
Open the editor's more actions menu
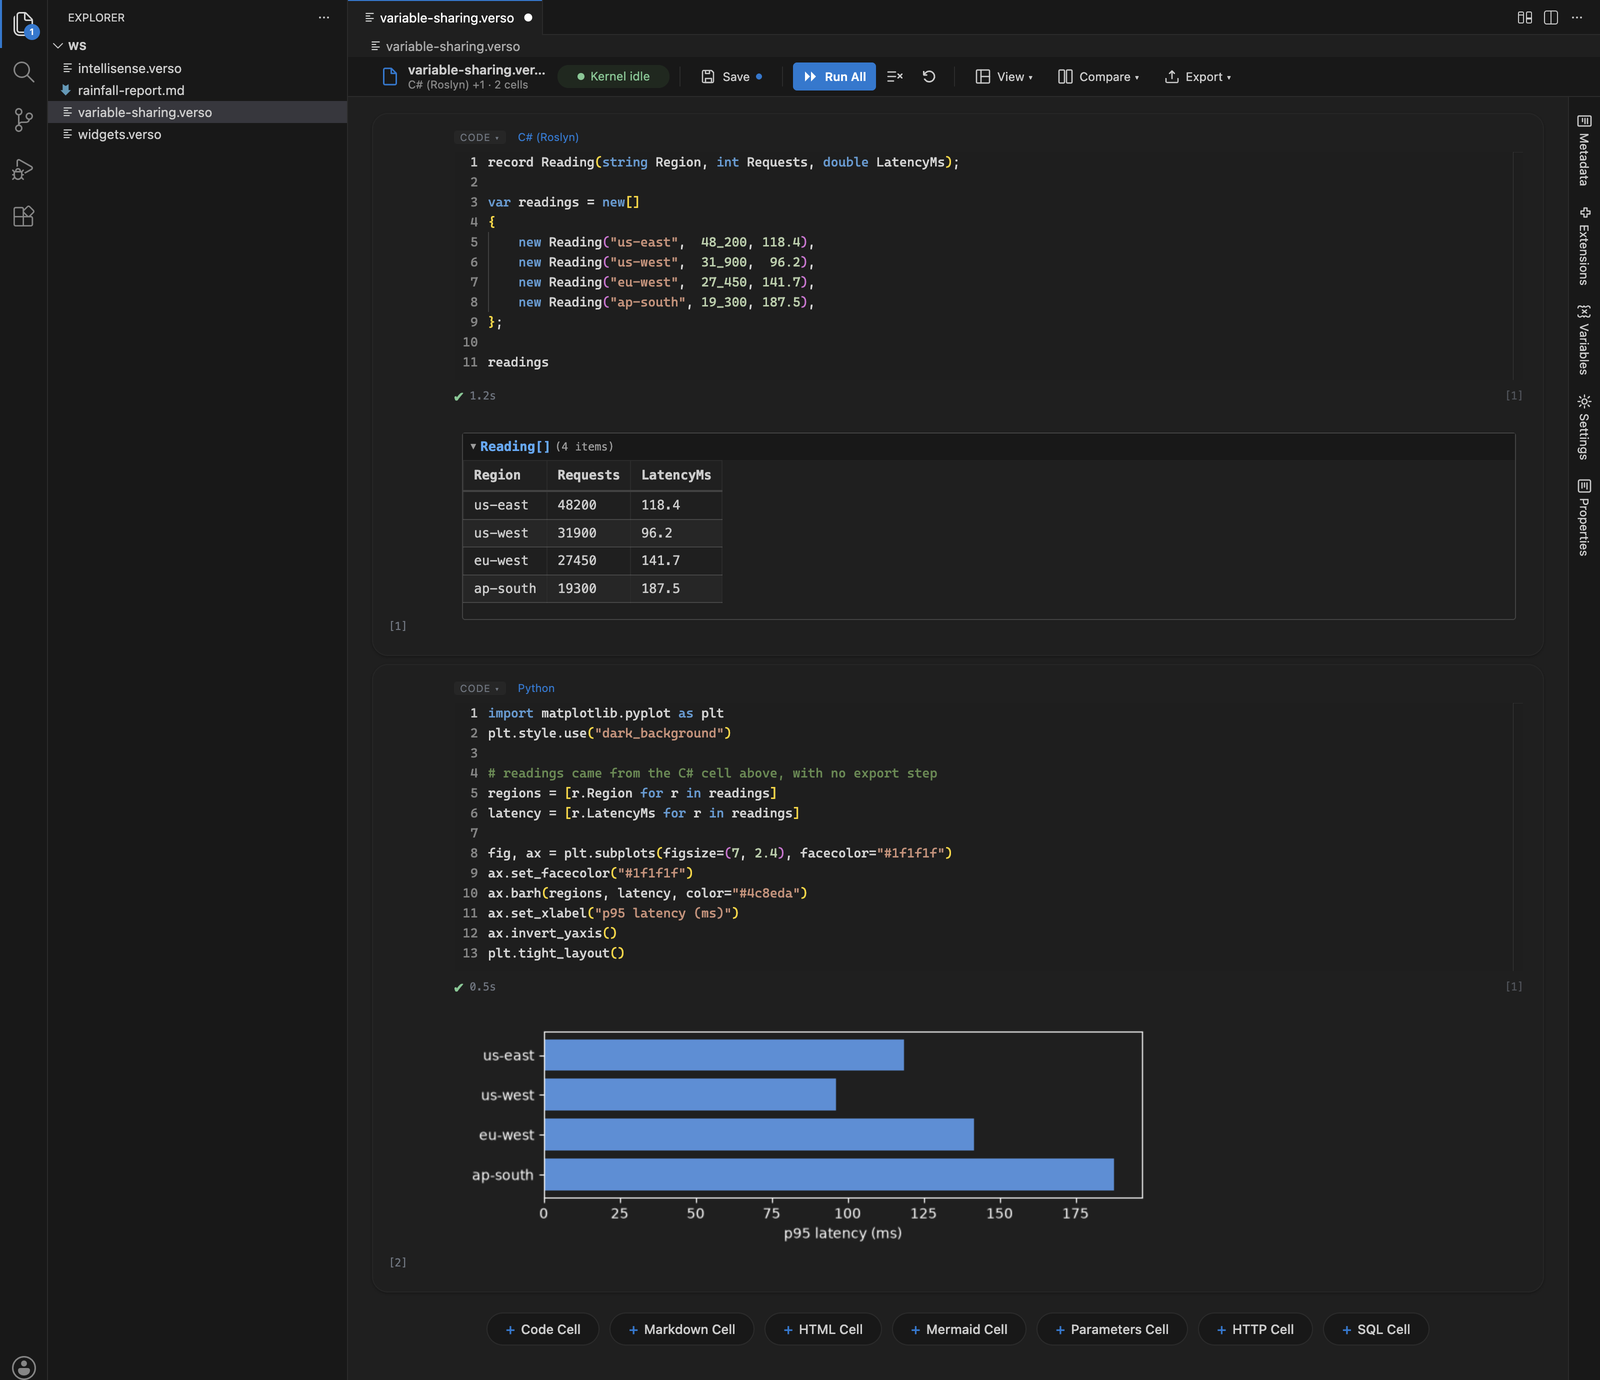pos(1577,18)
